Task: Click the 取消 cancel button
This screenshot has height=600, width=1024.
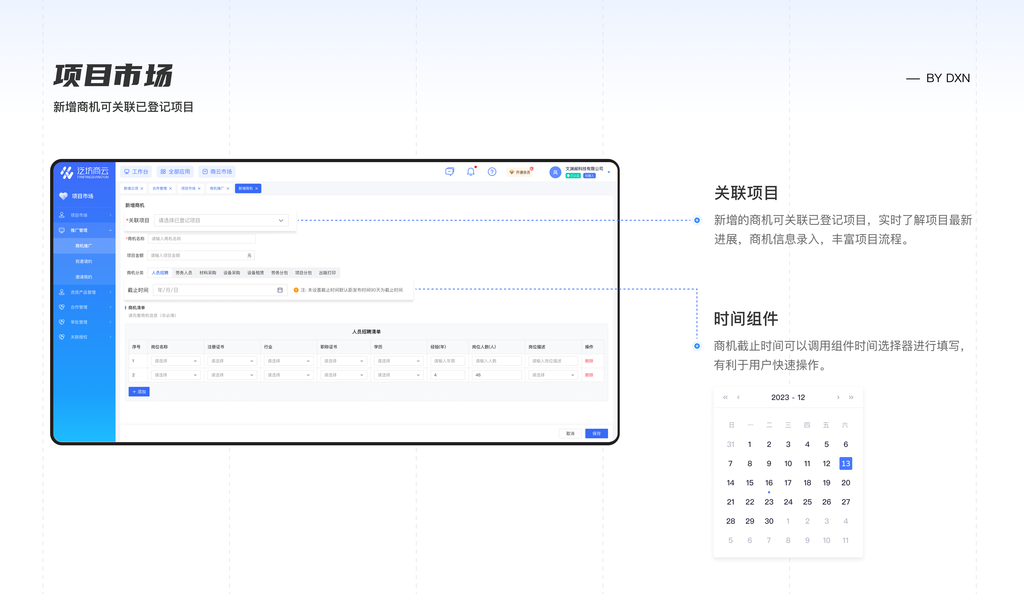Action: [570, 434]
